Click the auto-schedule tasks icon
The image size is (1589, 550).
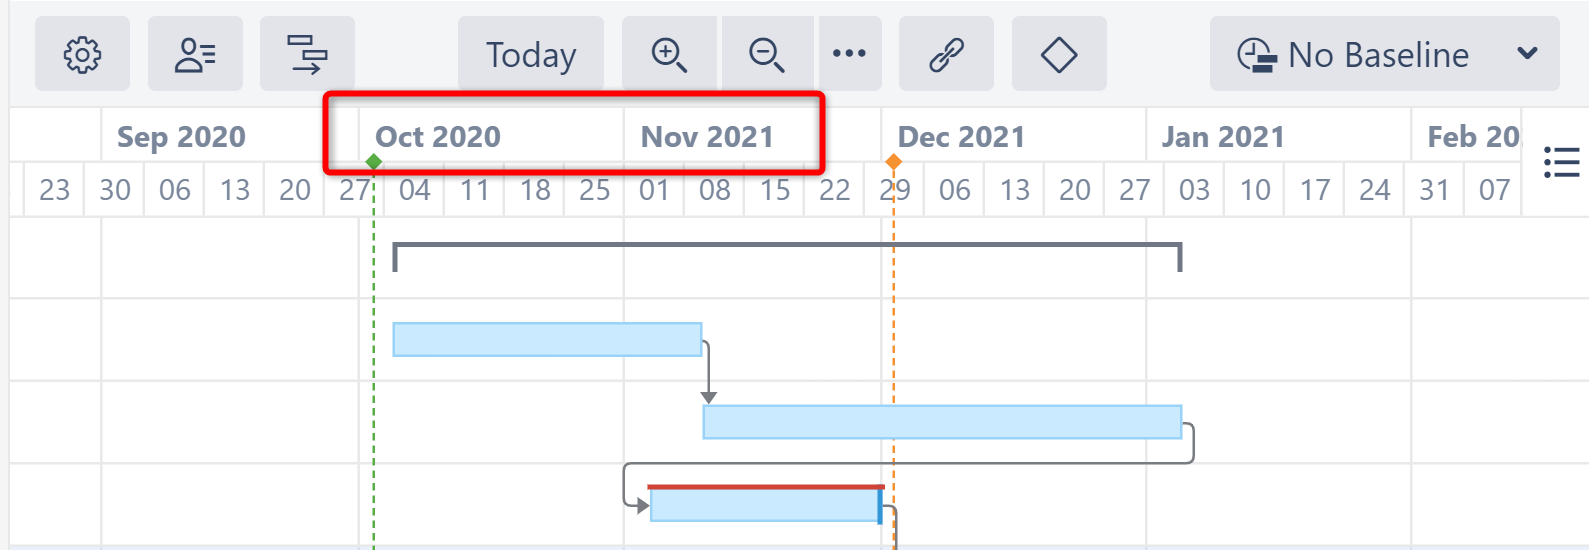(307, 54)
